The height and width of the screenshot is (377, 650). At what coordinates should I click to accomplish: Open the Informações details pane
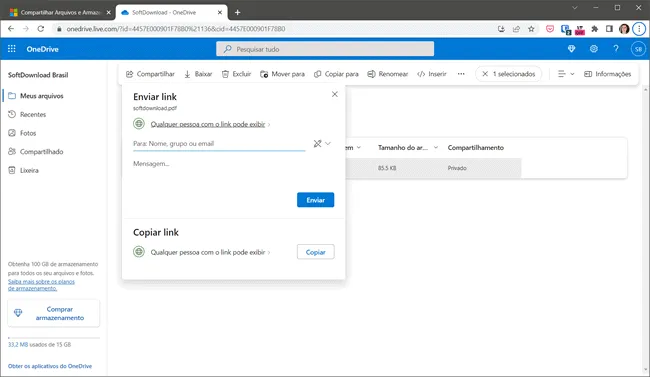point(607,74)
